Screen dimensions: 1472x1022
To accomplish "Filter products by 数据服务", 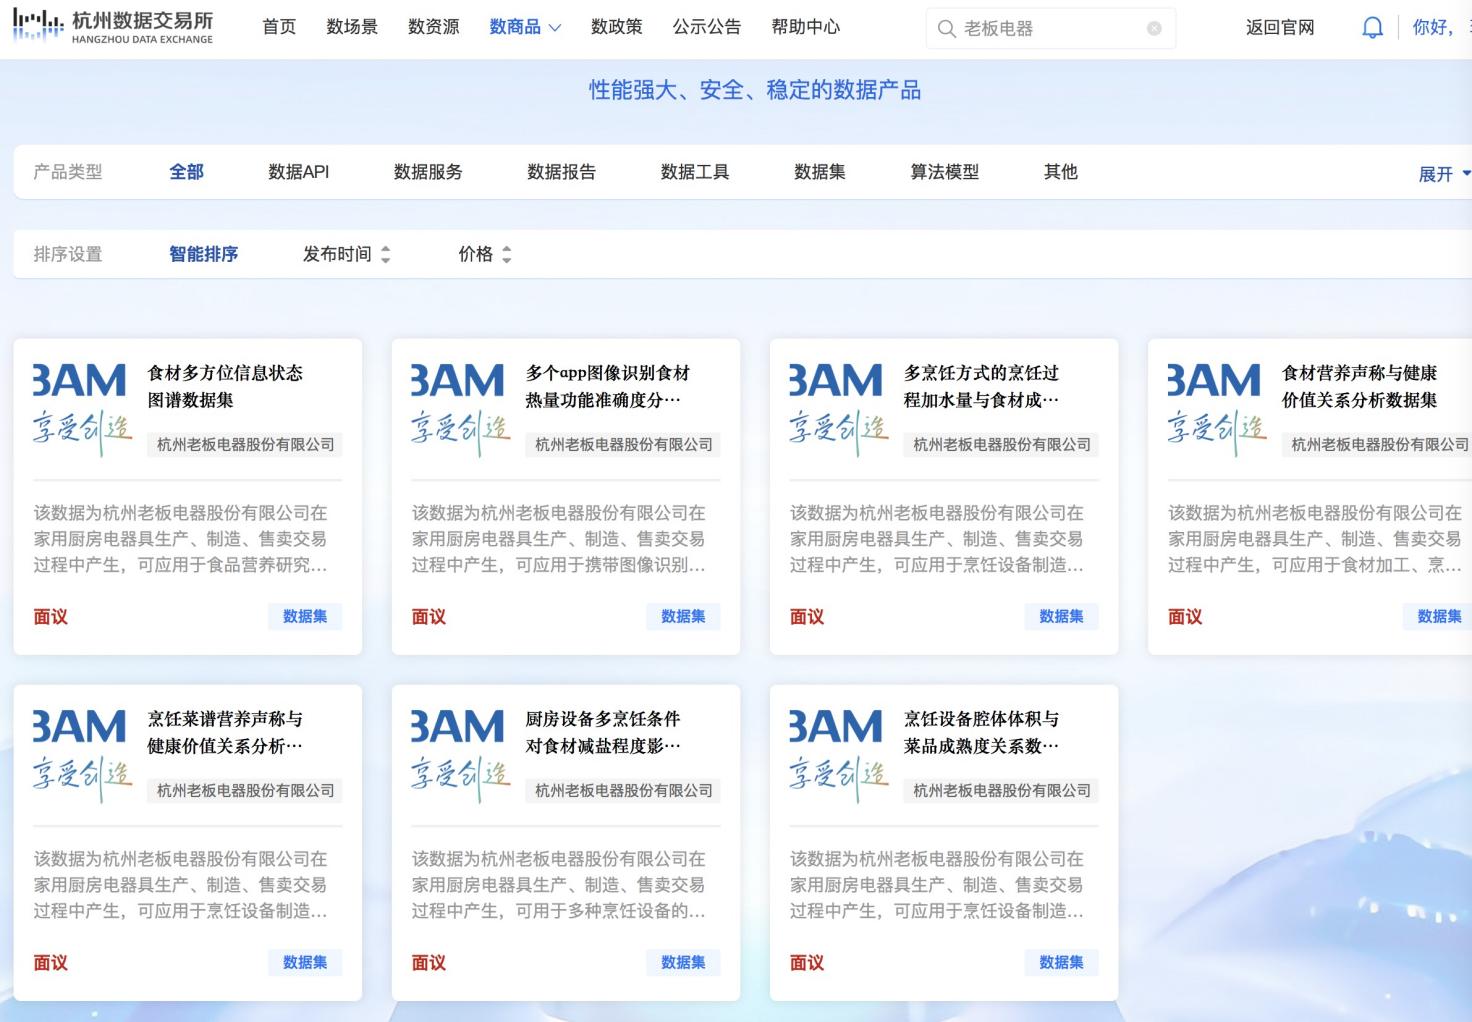I will pos(428,172).
